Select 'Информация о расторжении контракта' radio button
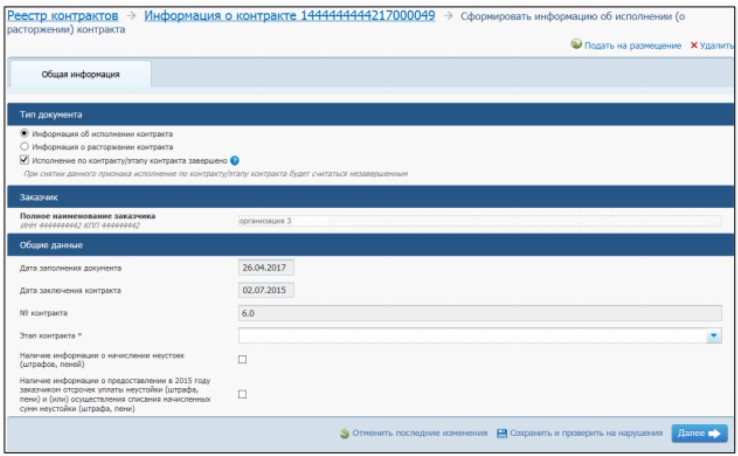 [25, 146]
